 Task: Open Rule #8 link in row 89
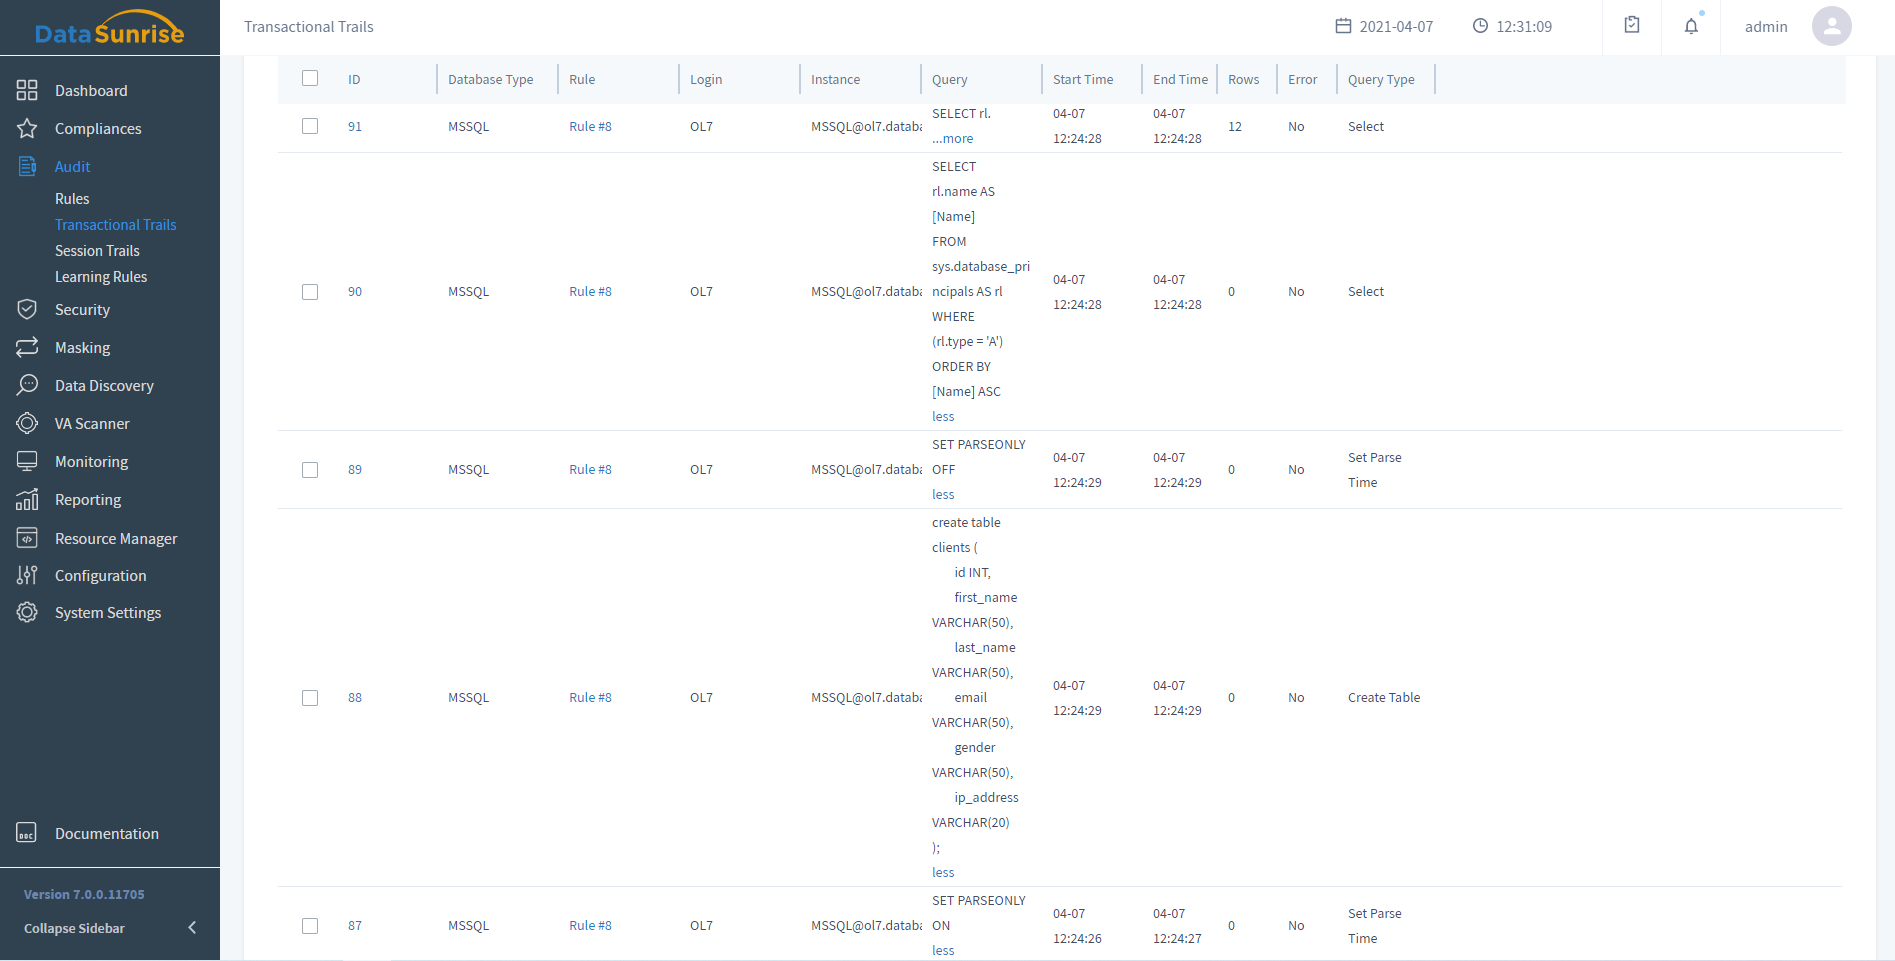click(590, 470)
